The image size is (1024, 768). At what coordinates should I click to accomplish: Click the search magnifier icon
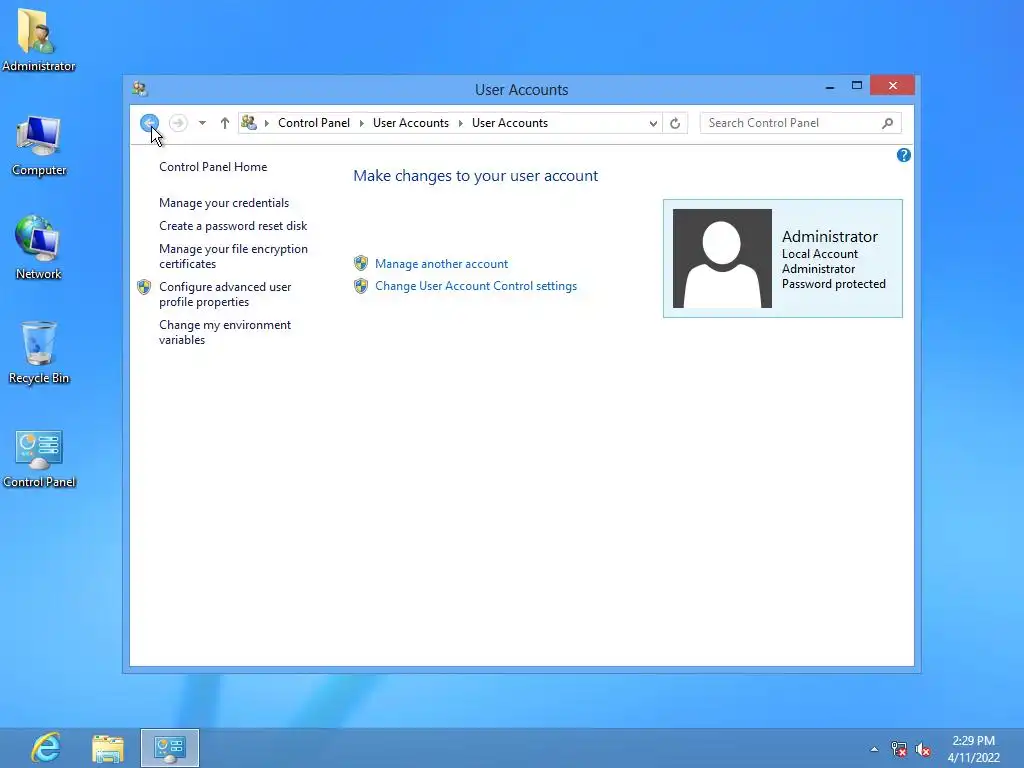887,123
